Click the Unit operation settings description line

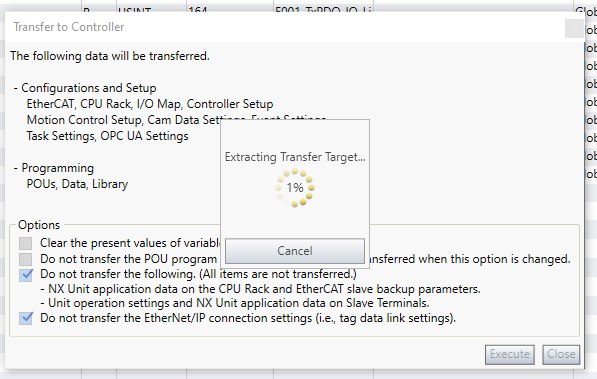pyautogui.click(x=235, y=303)
